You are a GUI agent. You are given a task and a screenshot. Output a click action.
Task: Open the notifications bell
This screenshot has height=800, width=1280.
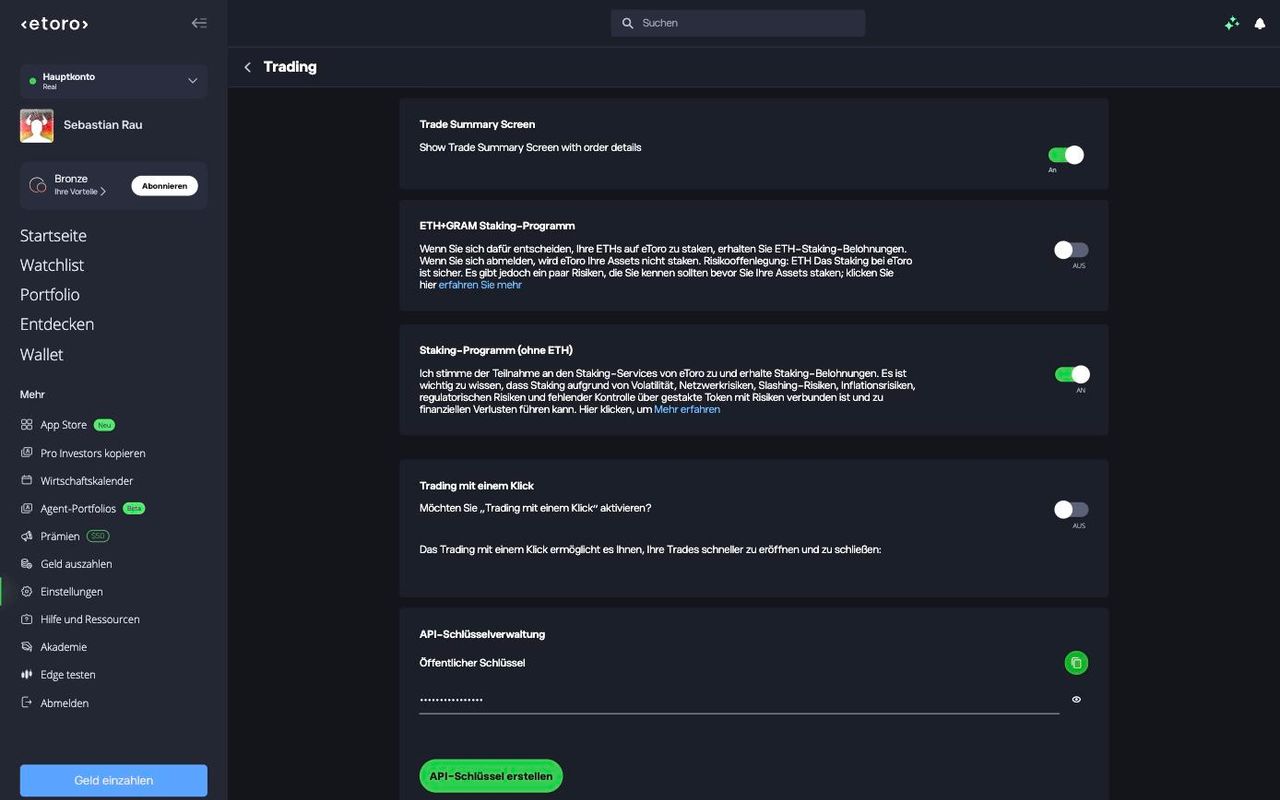click(x=1260, y=23)
